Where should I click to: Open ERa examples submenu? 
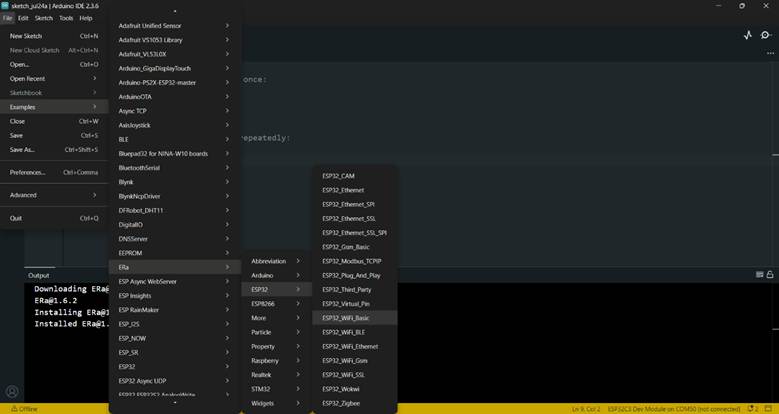pyautogui.click(x=175, y=267)
